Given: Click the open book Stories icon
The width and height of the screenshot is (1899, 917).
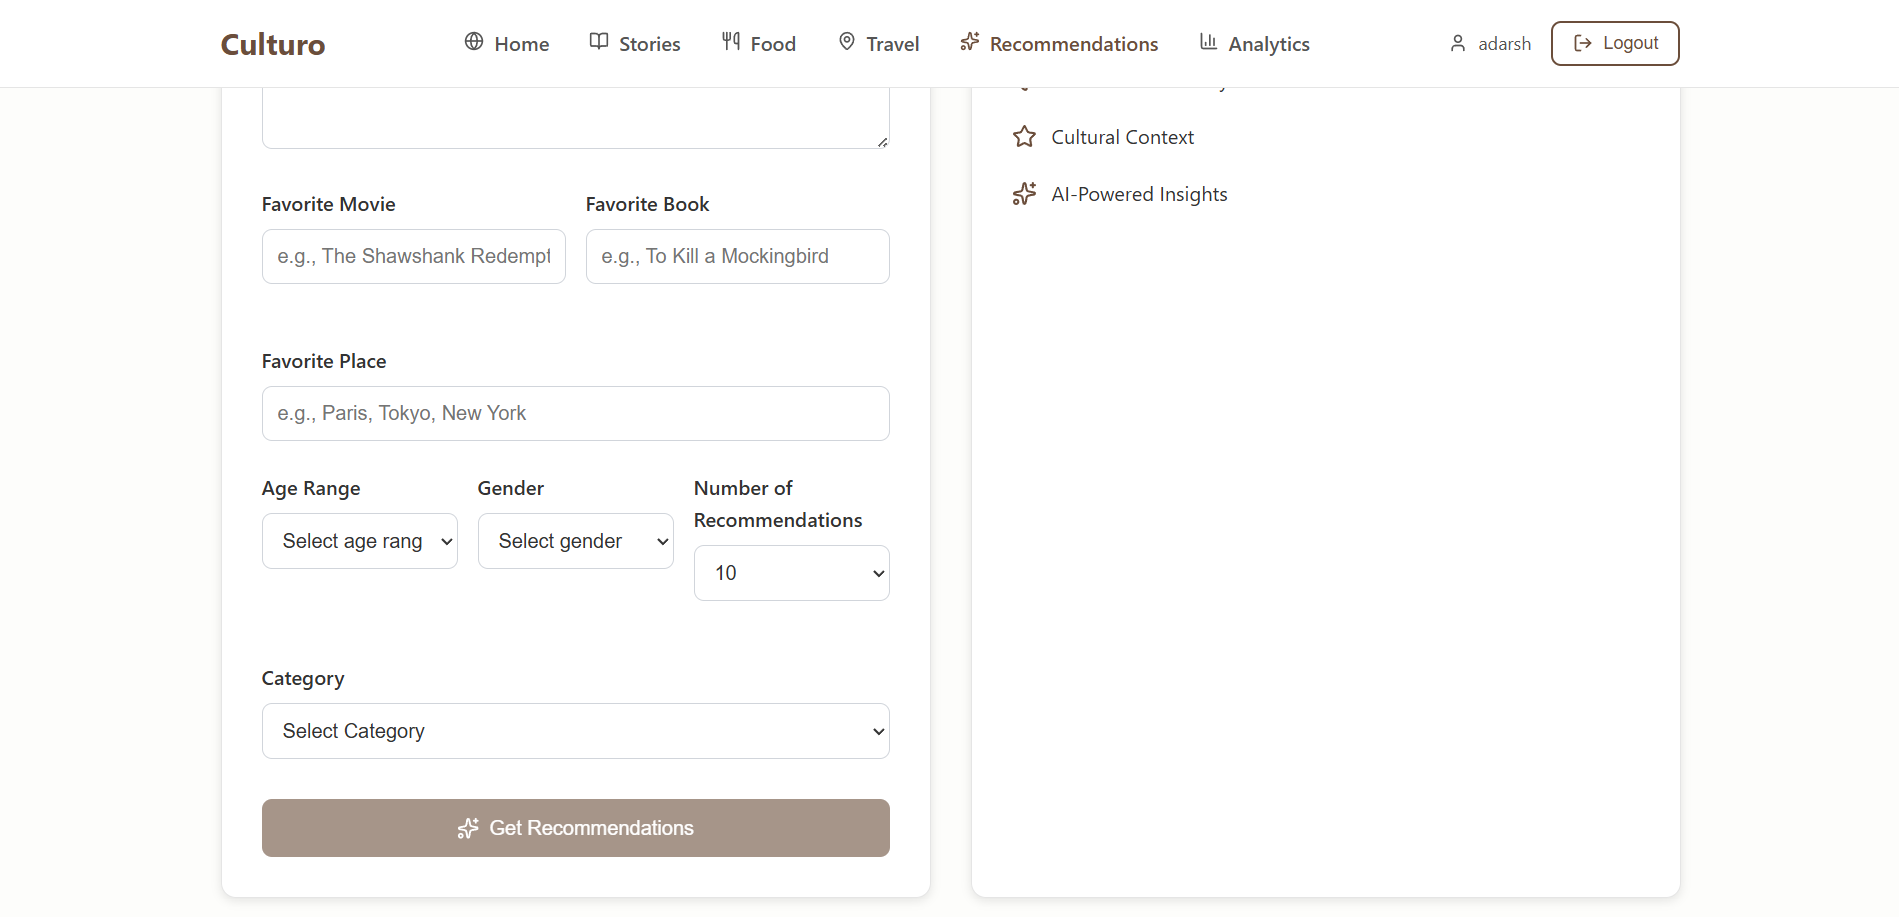Looking at the screenshot, I should (x=599, y=42).
